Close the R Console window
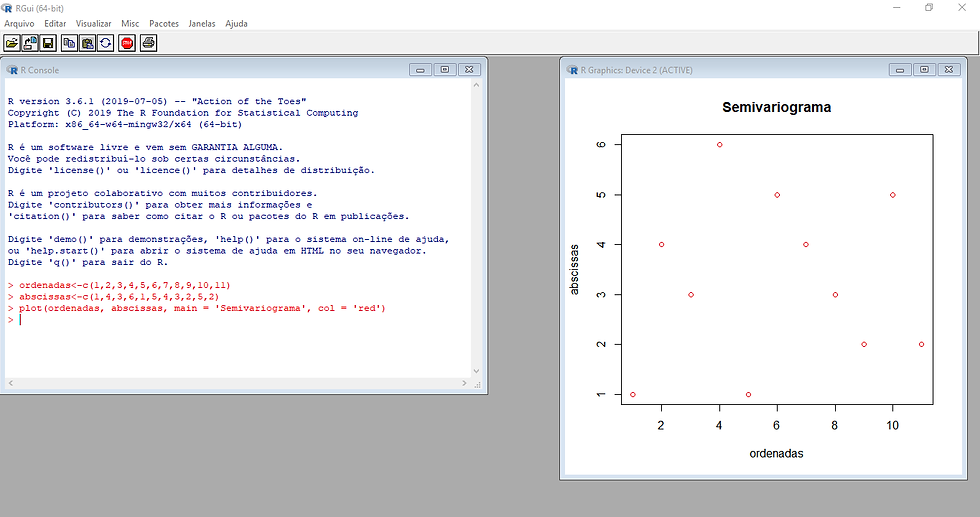The height and width of the screenshot is (517, 980). (469, 69)
